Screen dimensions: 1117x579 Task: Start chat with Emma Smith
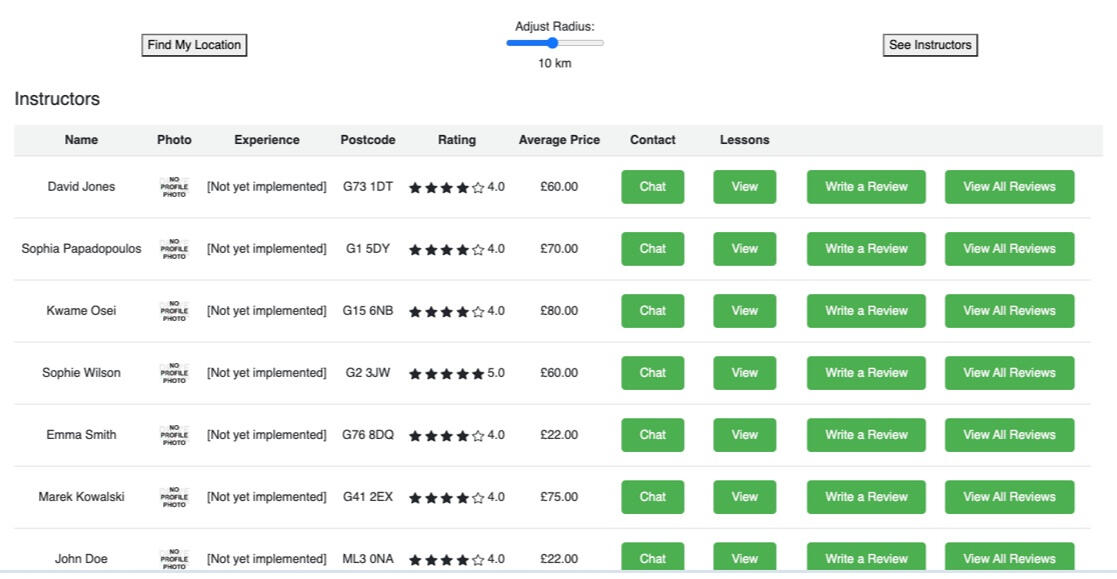tap(652, 435)
